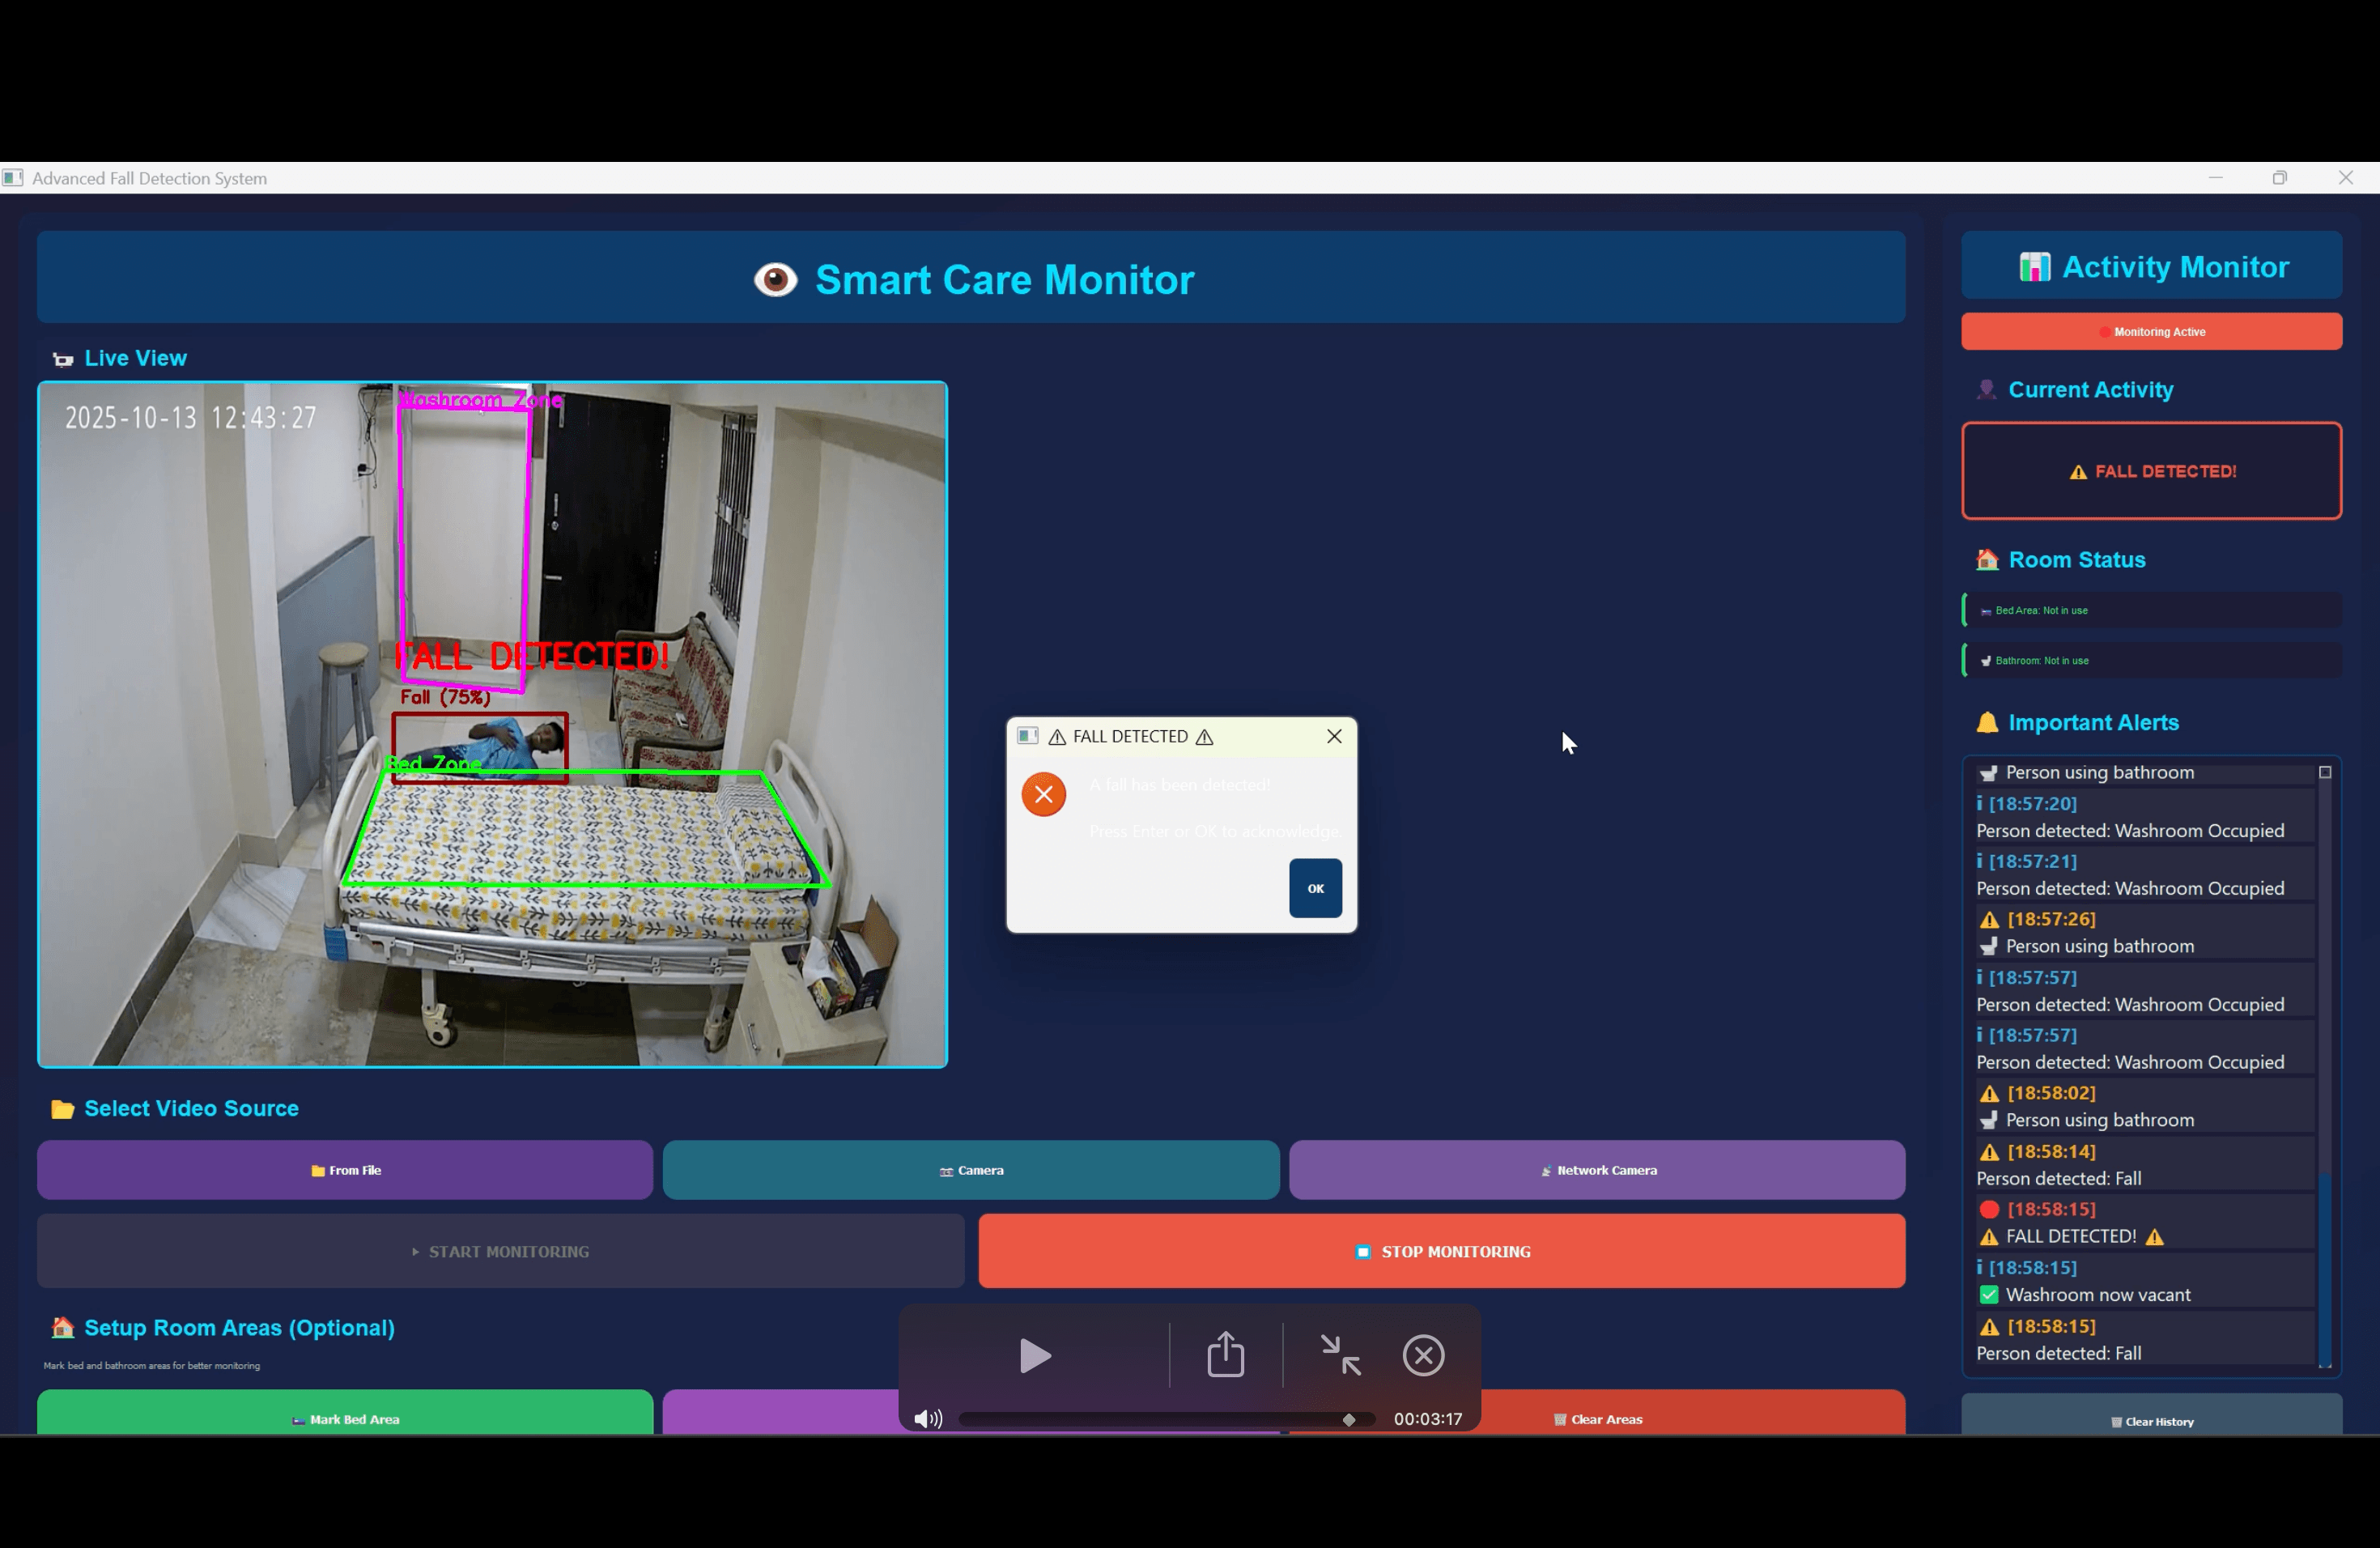
Task: Click the eye icon in Smart Care Monitor header
Action: click(x=775, y=280)
